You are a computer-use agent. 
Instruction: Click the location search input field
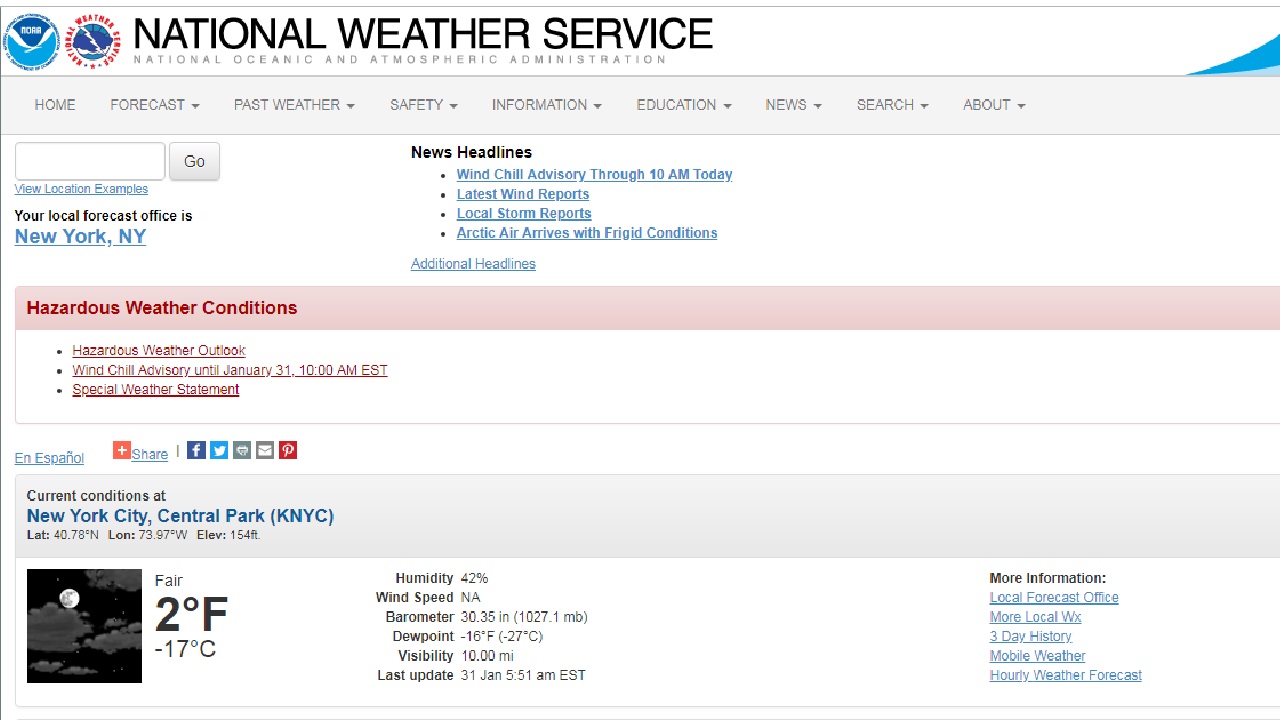pos(90,161)
